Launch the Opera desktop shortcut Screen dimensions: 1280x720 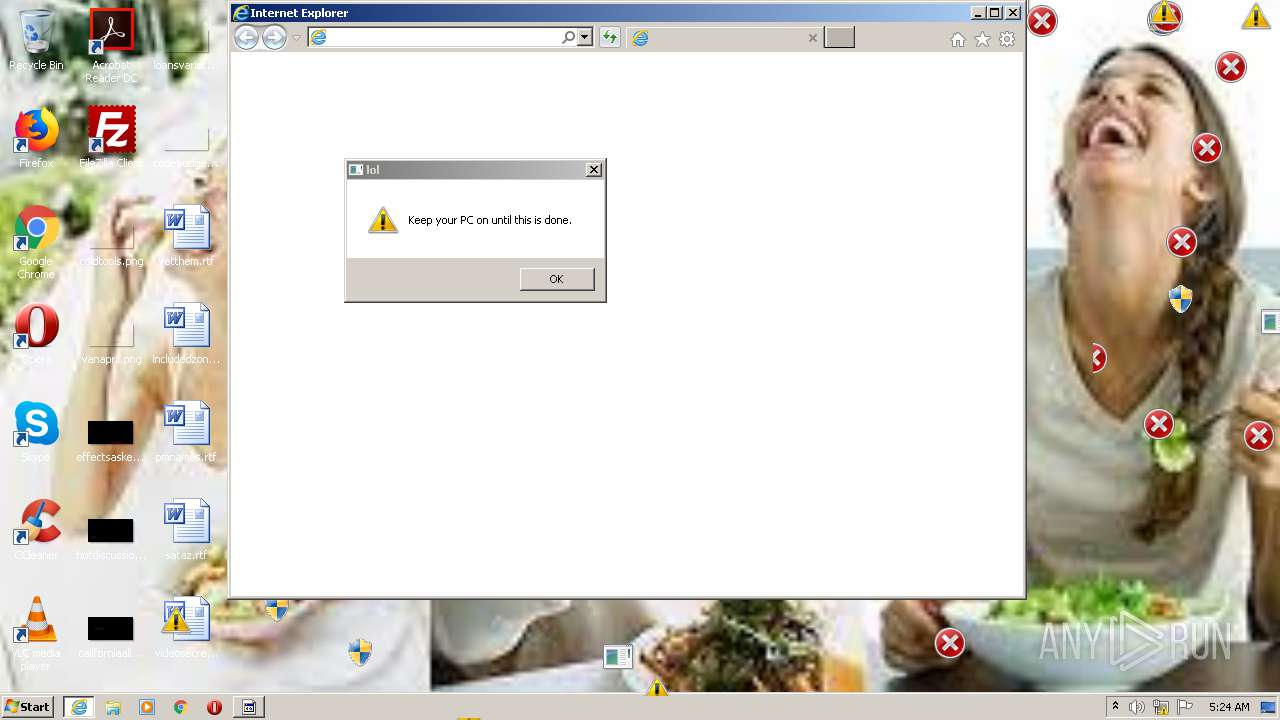tap(36, 334)
